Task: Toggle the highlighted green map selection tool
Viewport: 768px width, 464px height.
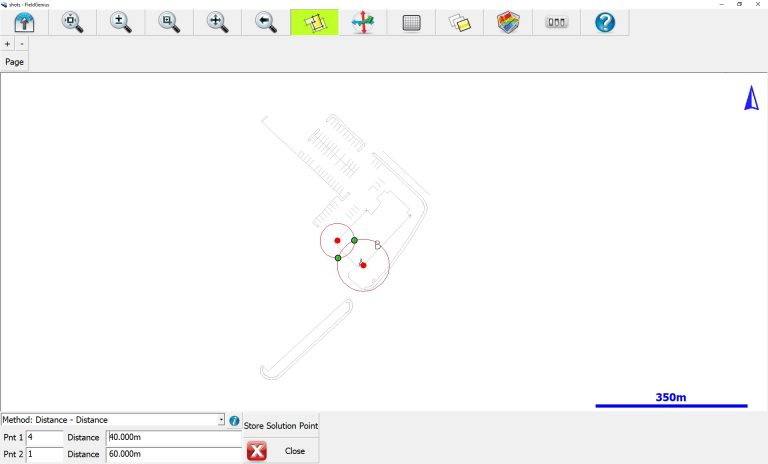Action: 314,22
